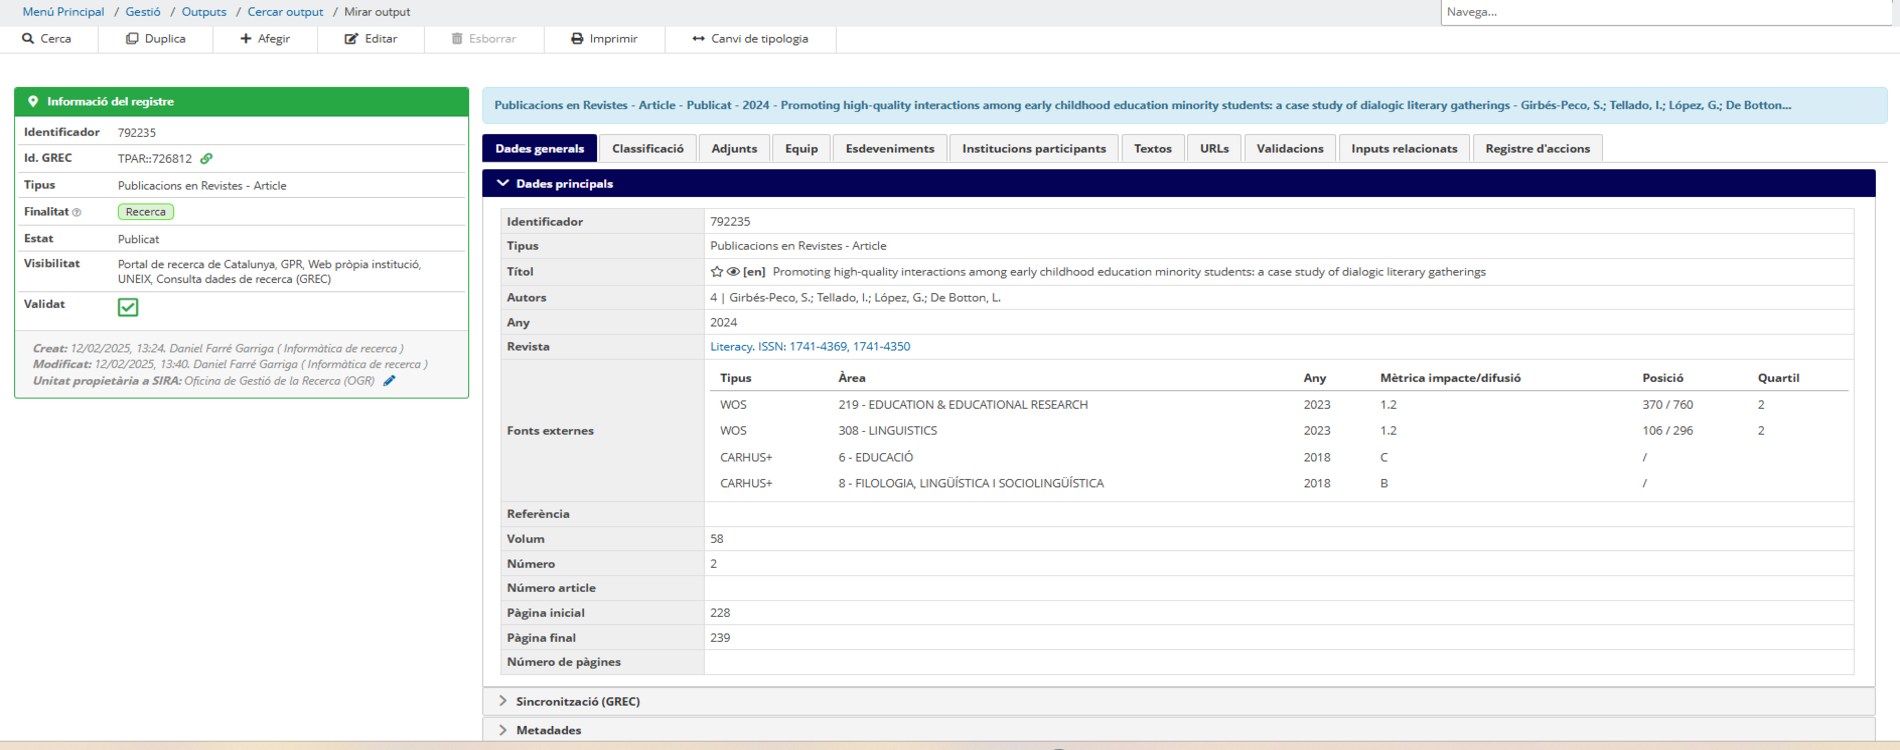This screenshot has width=1900, height=750.
Task: Open the Literacy journal ISSN link
Action: 810,347
